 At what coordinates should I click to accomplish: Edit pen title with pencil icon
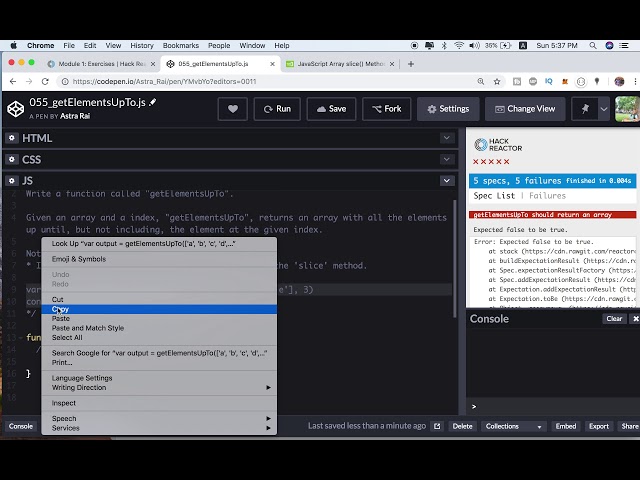coord(153,102)
